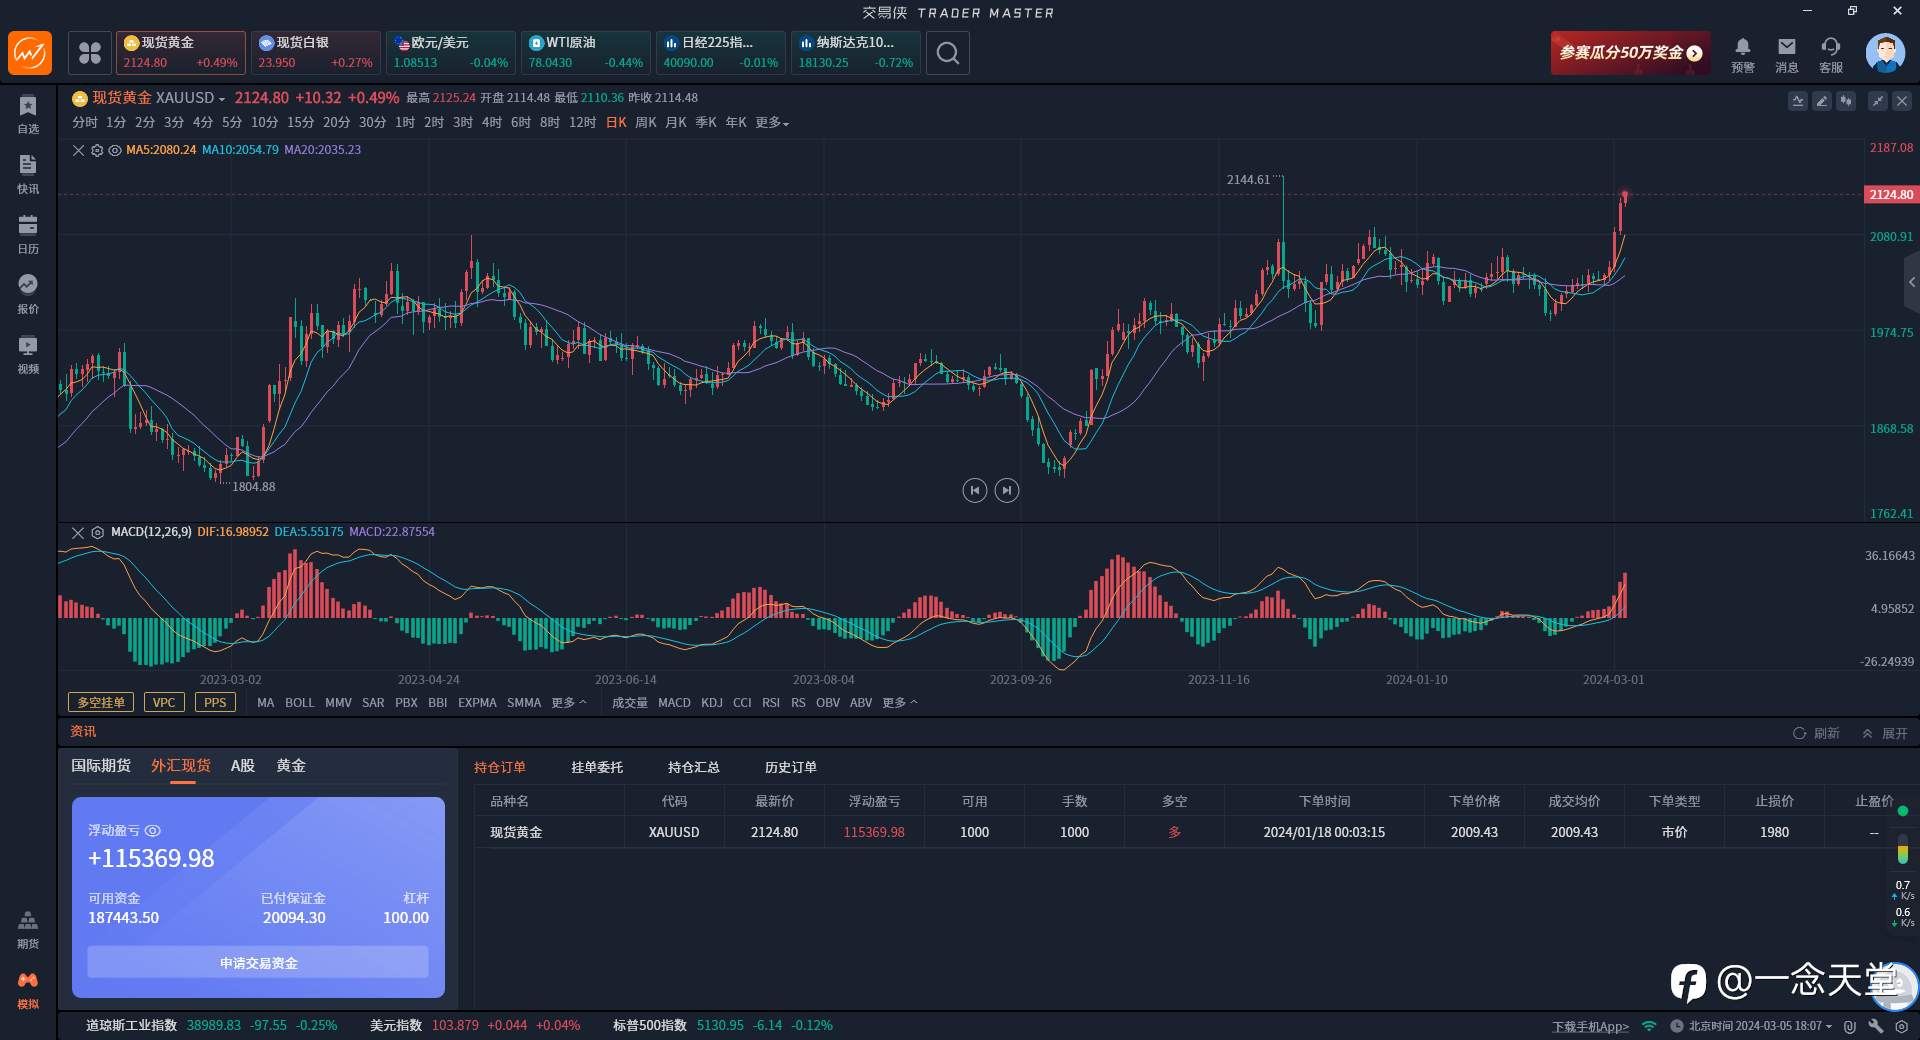Screen dimensions: 1920x1040
Task: Open the 报价 quotes panel
Action: [28, 294]
